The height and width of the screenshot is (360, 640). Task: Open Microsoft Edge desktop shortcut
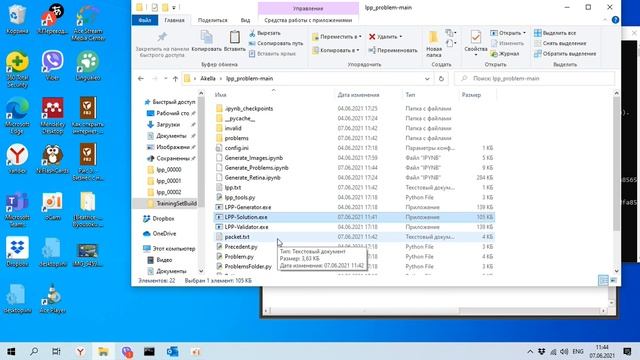point(17,116)
